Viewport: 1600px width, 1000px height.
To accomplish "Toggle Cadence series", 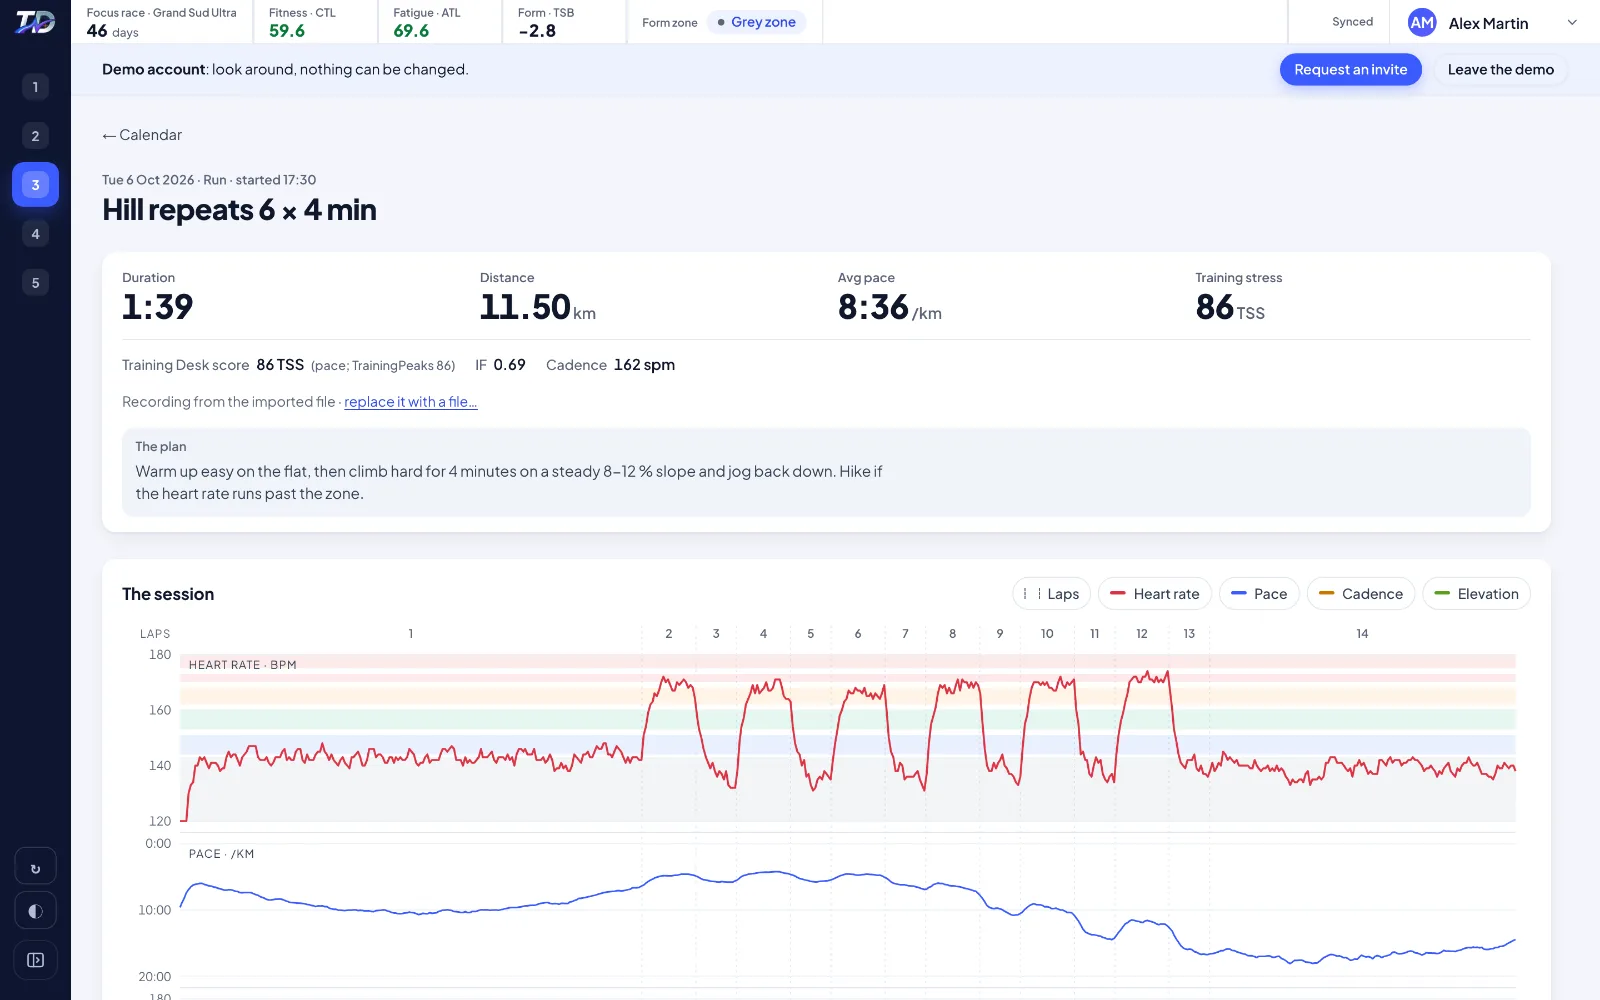I will pyautogui.click(x=1361, y=594).
